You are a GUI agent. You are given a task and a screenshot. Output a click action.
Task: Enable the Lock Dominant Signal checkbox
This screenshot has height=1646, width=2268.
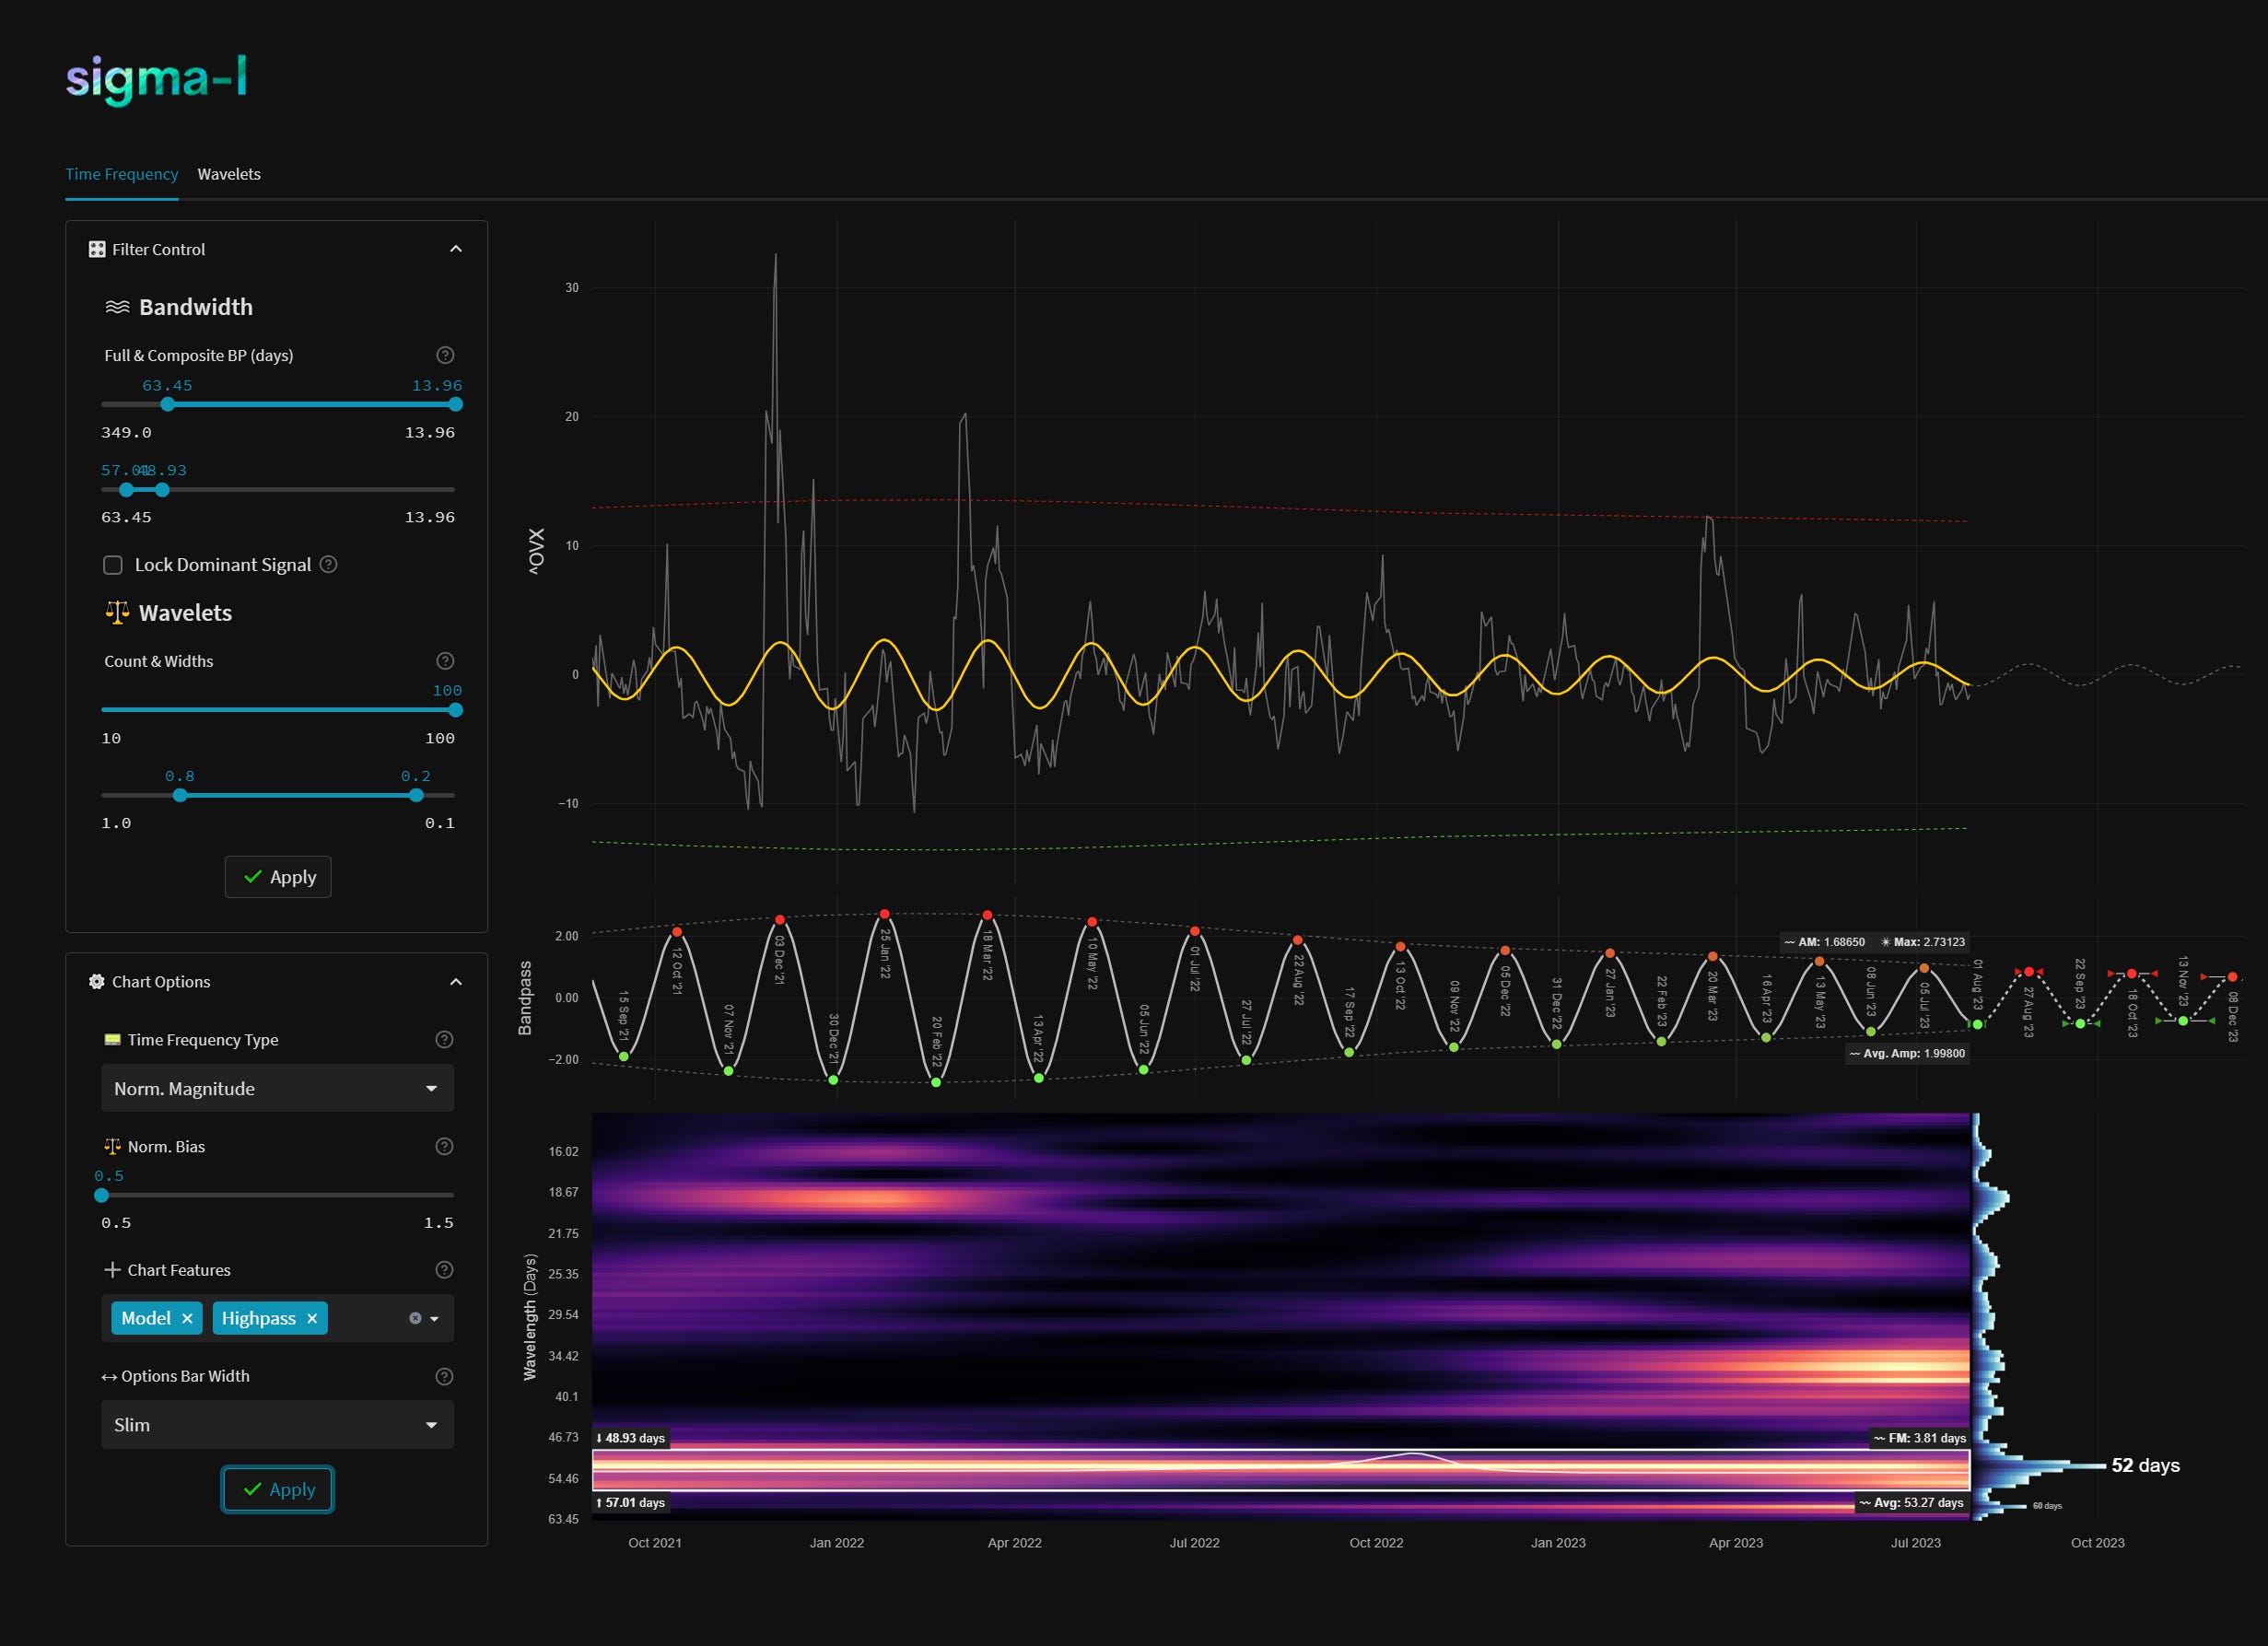click(x=113, y=565)
